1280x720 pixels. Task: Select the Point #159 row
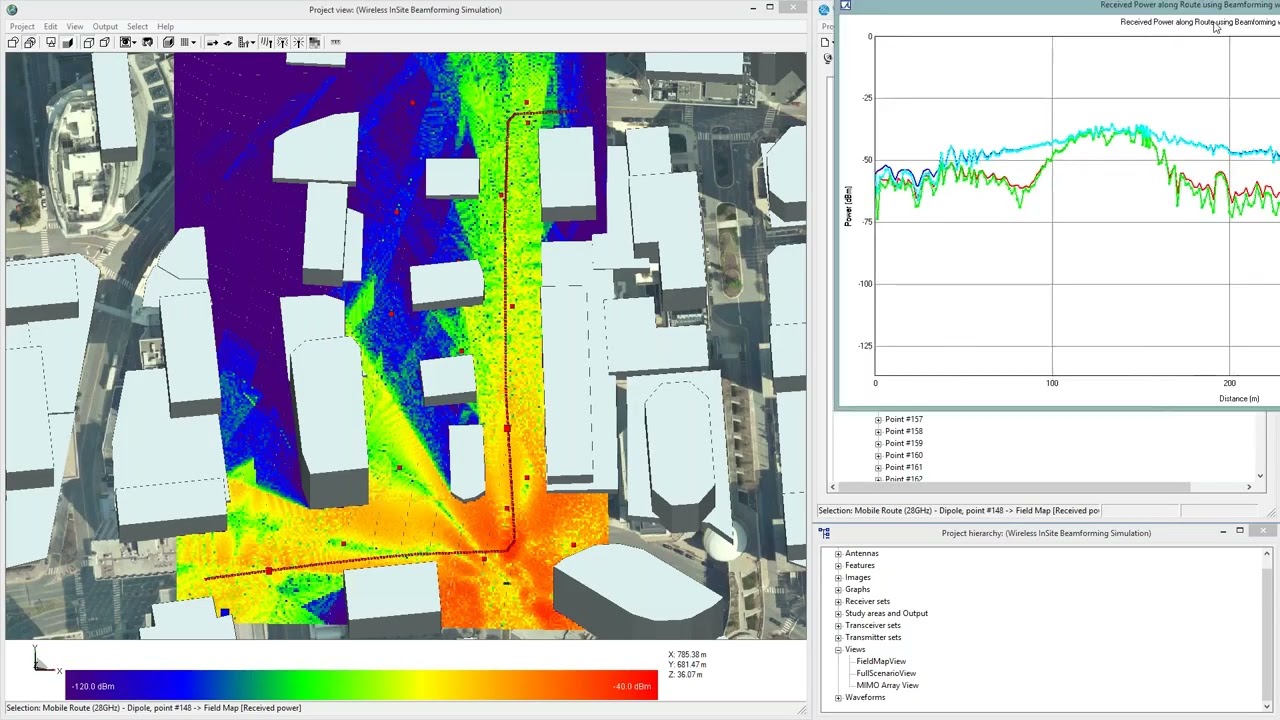[904, 444]
